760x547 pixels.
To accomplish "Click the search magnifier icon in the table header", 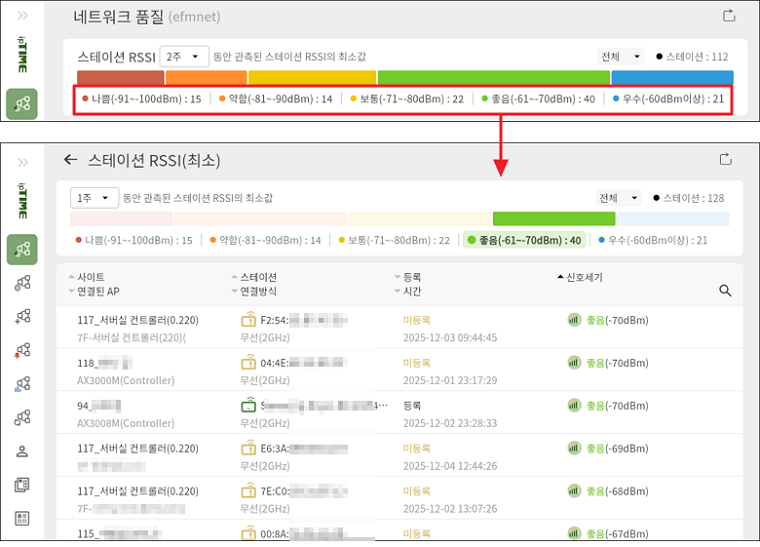I will (x=726, y=291).
